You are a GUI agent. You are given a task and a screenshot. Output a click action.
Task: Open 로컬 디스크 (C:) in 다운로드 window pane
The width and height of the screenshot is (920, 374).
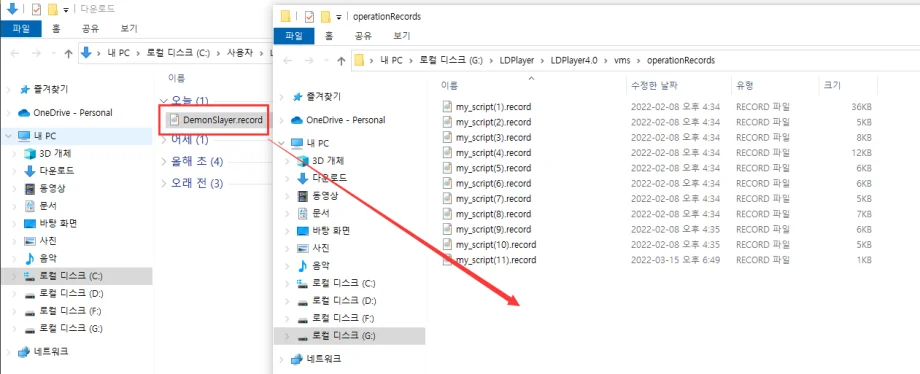(x=71, y=276)
